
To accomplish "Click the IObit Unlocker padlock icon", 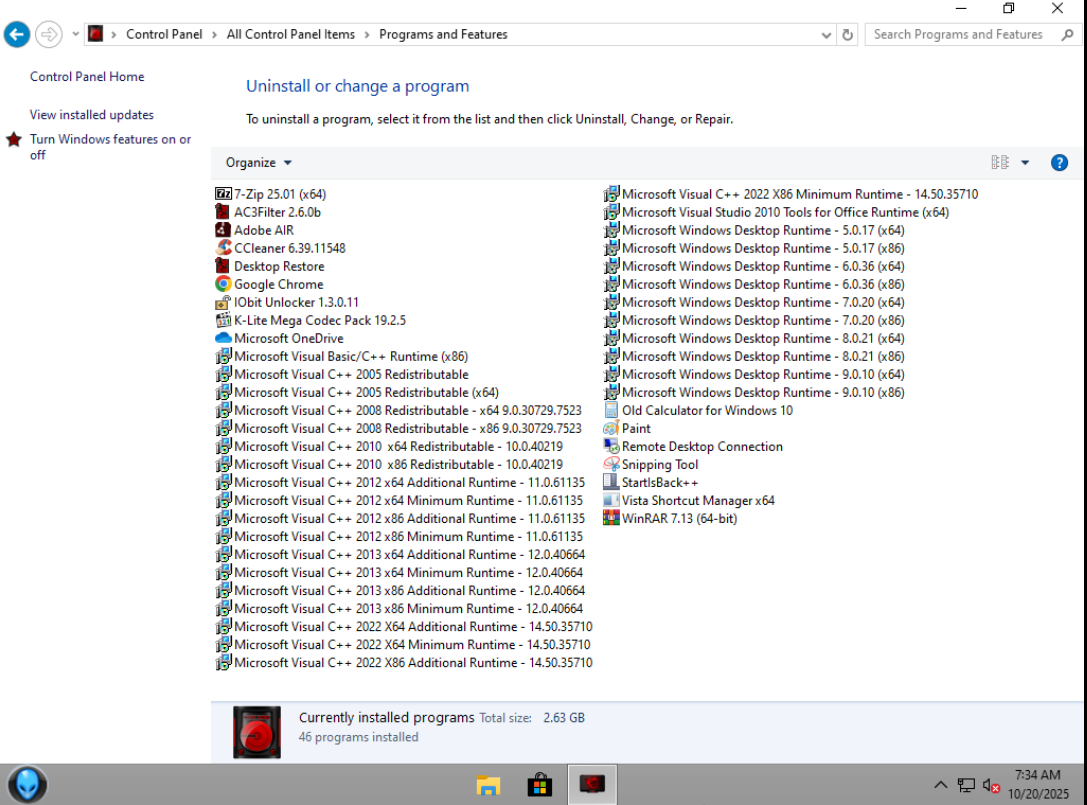I will point(223,302).
